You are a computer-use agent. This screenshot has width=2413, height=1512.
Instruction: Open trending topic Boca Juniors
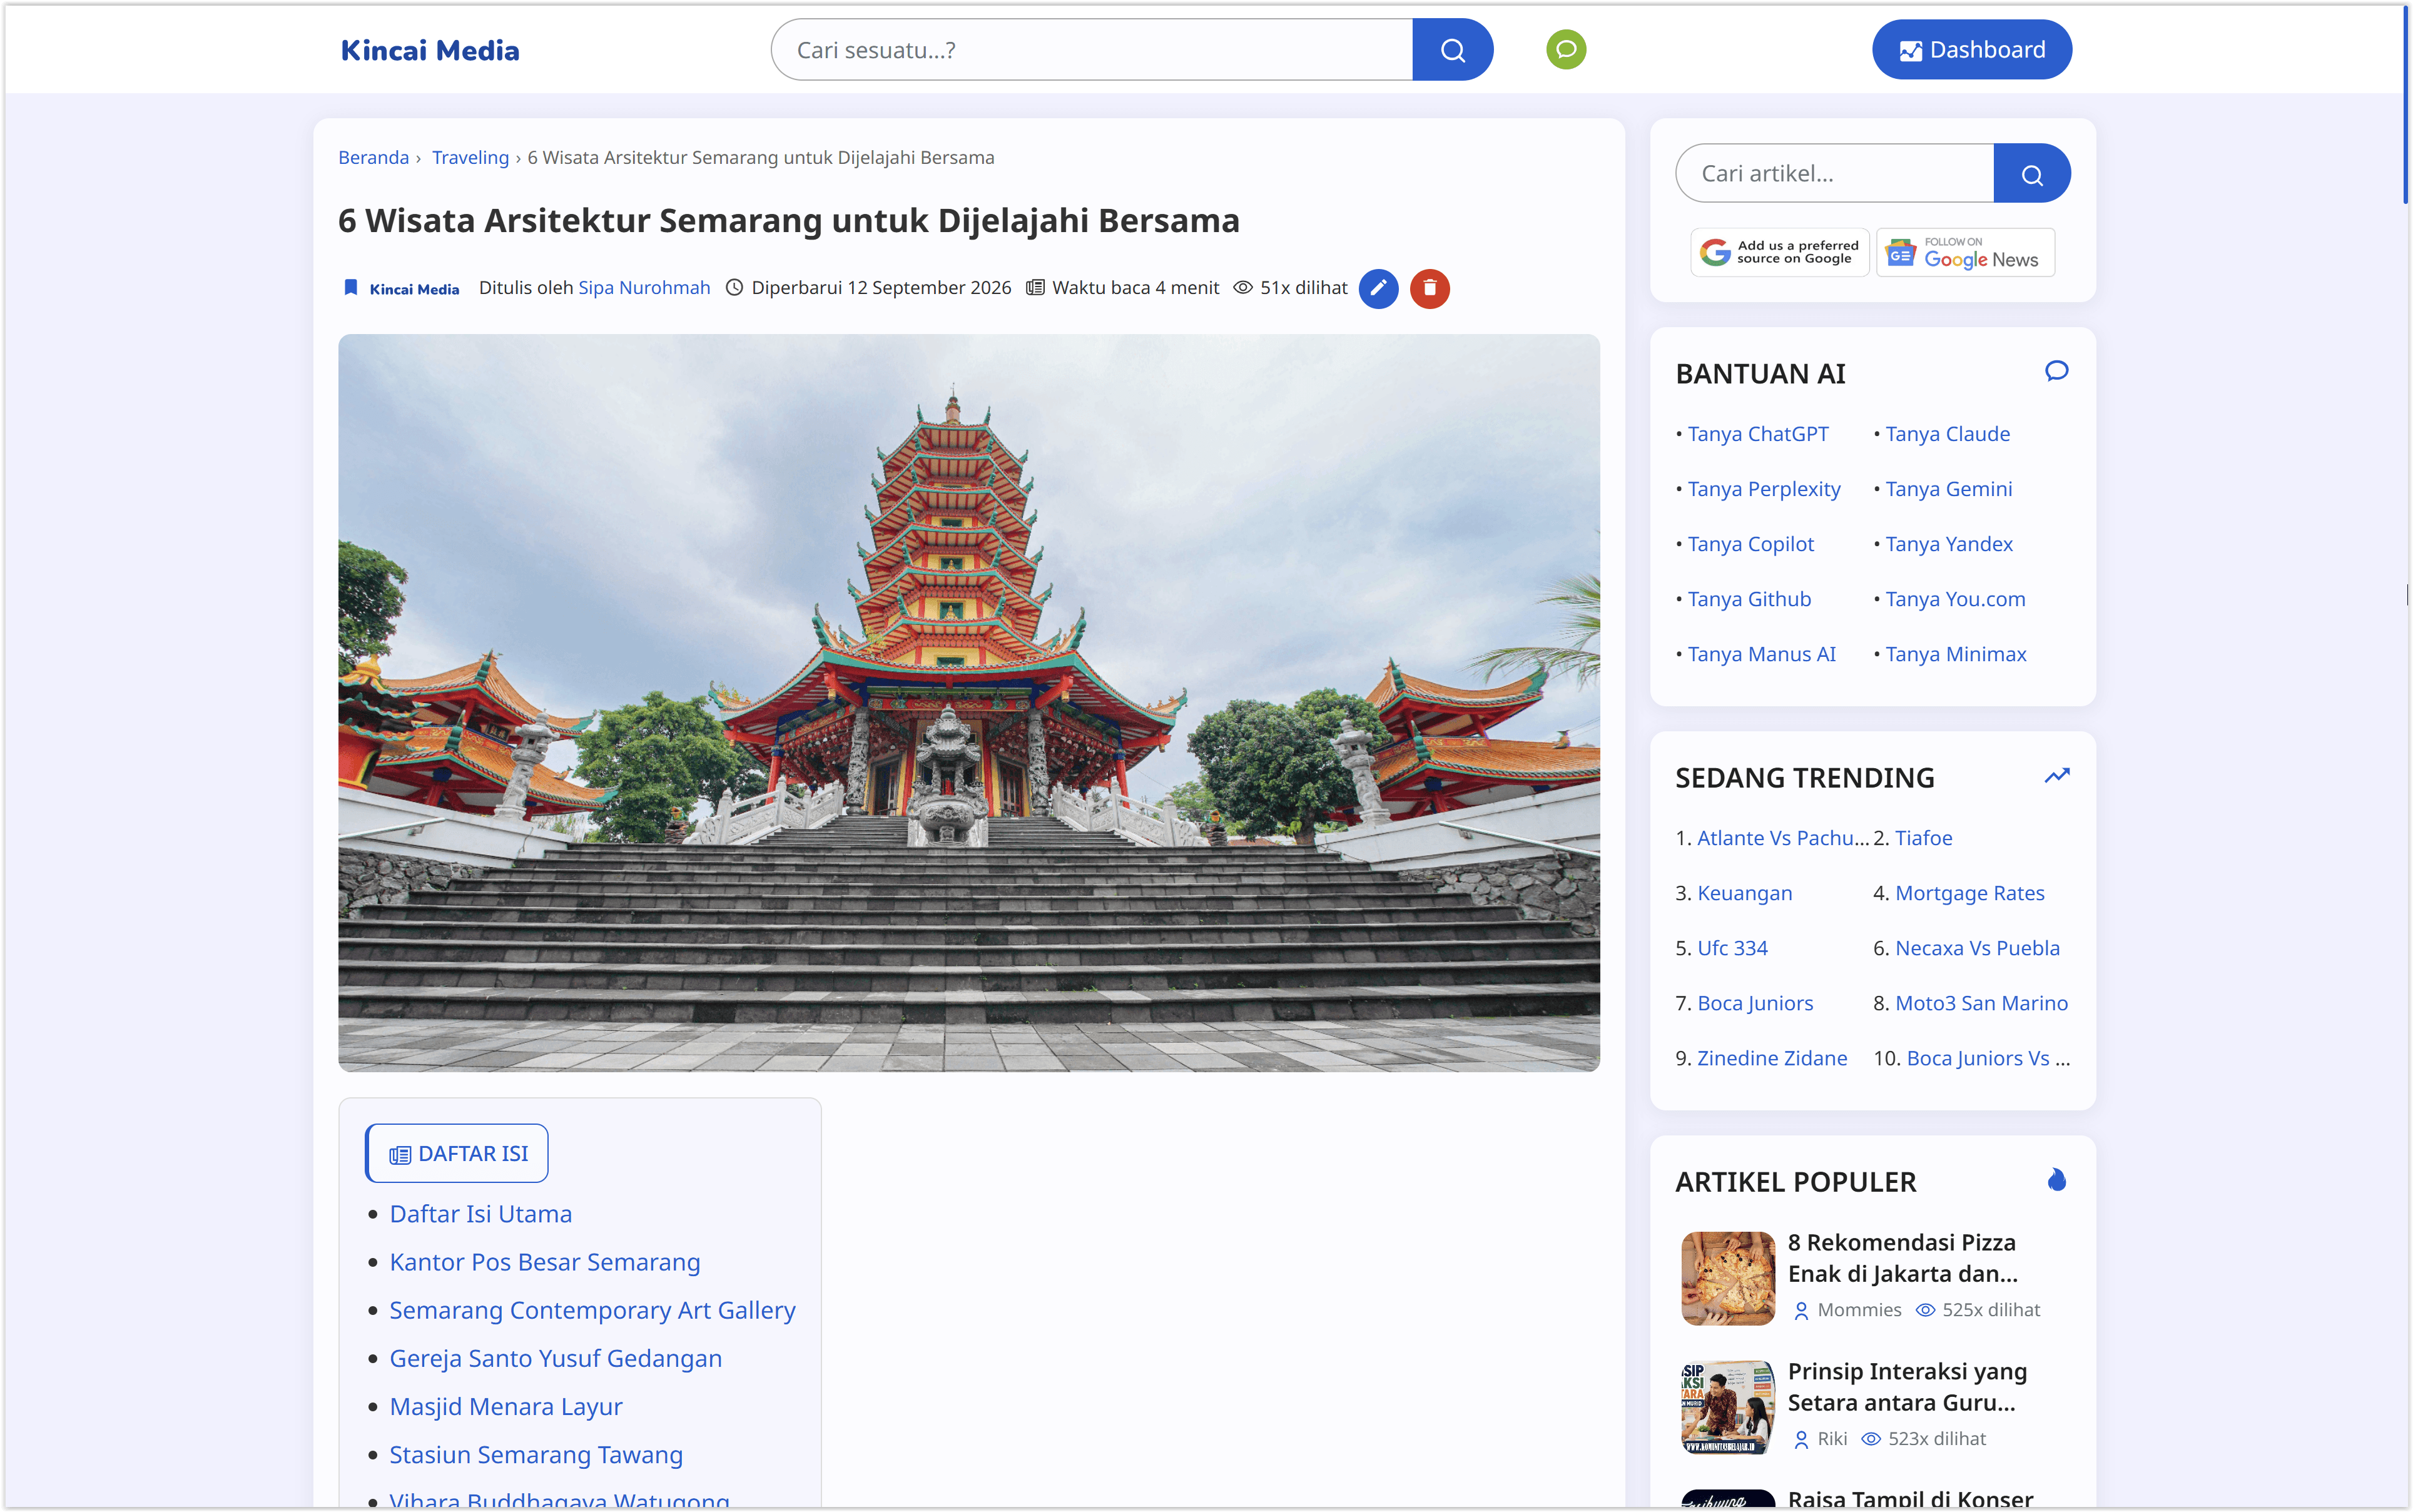coord(1755,1003)
